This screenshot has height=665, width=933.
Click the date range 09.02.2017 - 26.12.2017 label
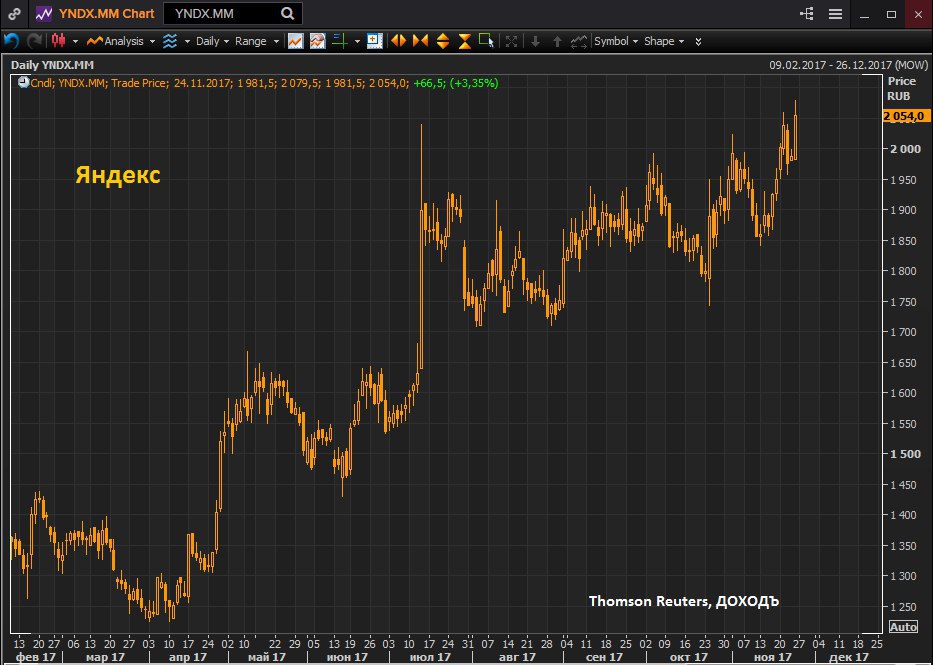pos(849,65)
